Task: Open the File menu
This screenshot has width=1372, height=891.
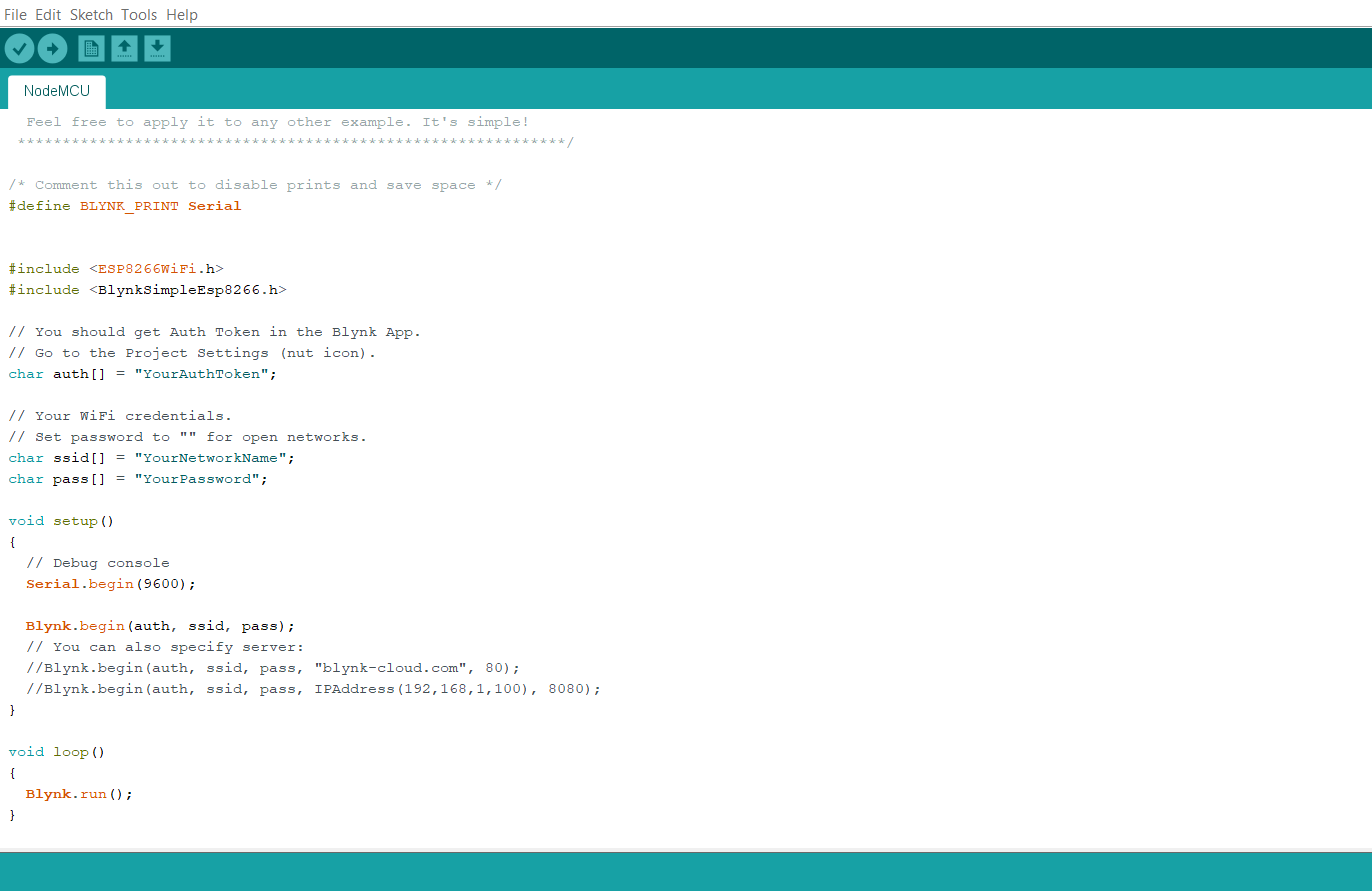Action: click(x=15, y=15)
